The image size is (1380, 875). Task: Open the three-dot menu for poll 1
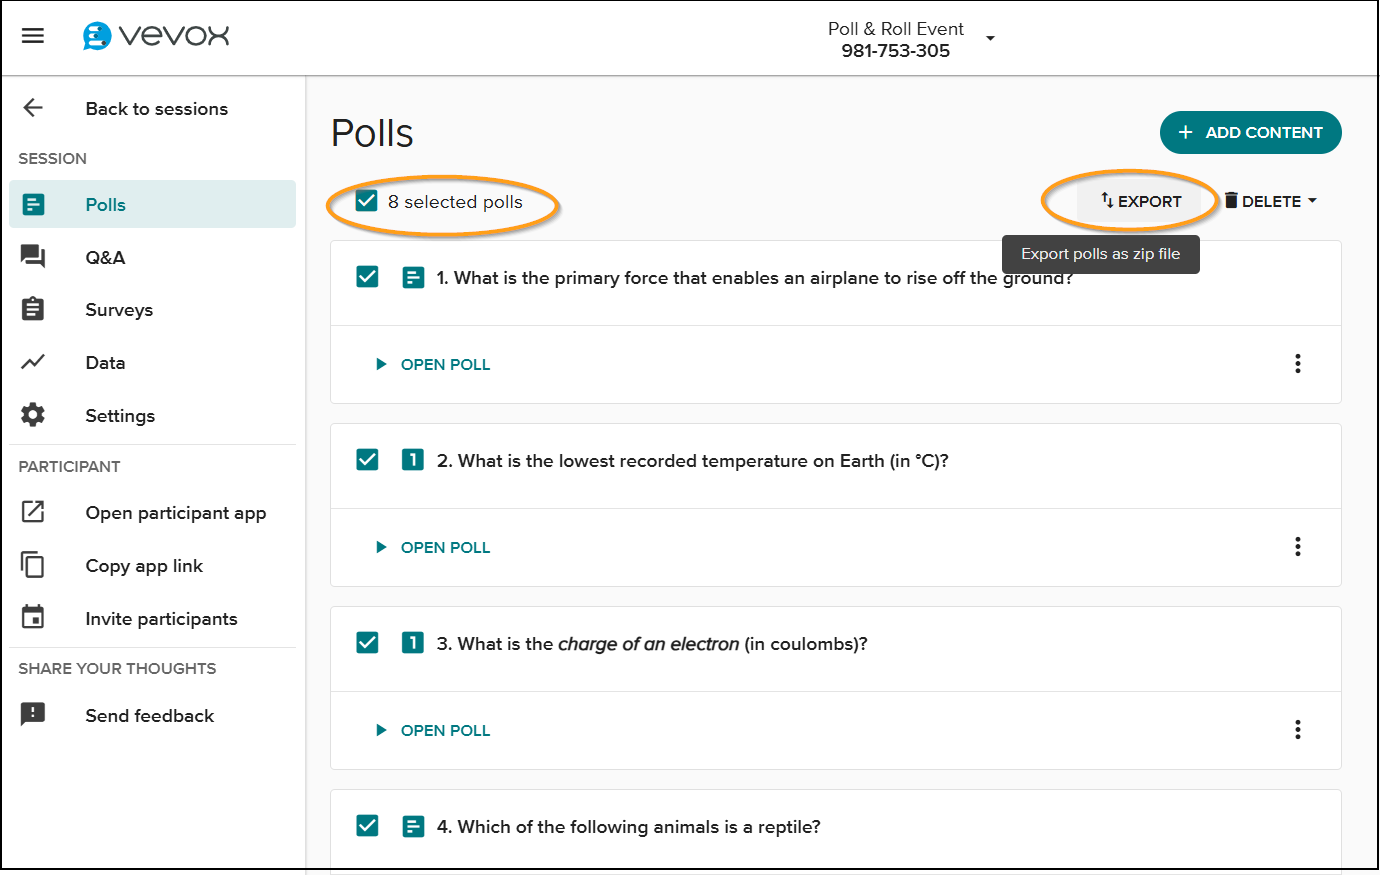[x=1298, y=364]
